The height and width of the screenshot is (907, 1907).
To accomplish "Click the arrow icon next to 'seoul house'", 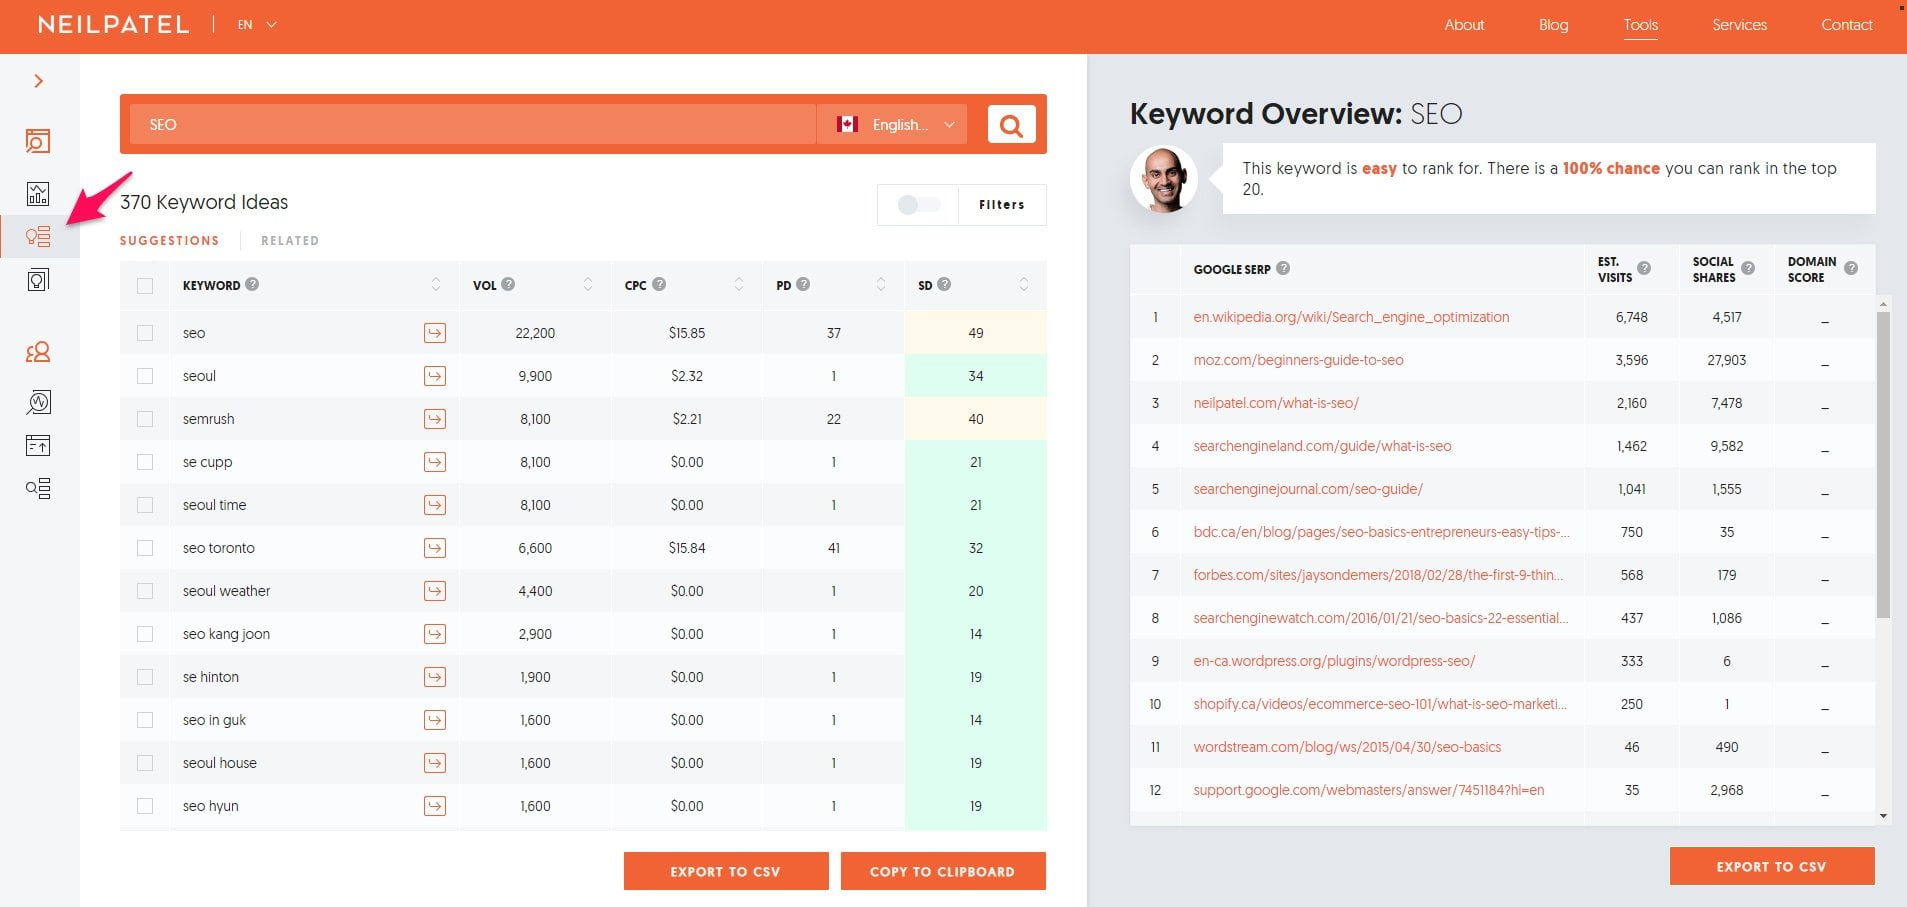I will coord(435,763).
